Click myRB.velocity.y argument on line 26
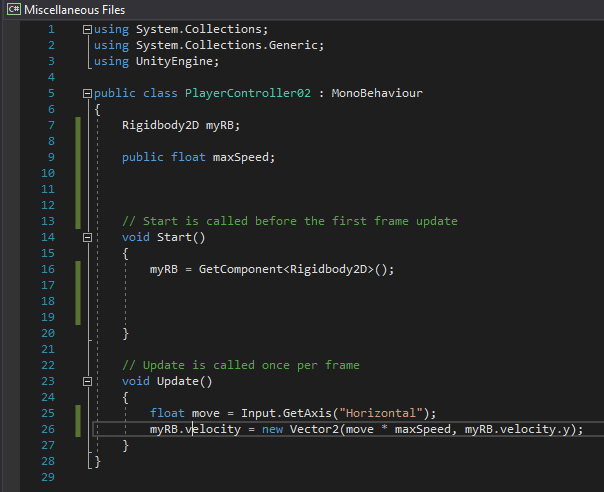604x492 pixels. pos(517,429)
